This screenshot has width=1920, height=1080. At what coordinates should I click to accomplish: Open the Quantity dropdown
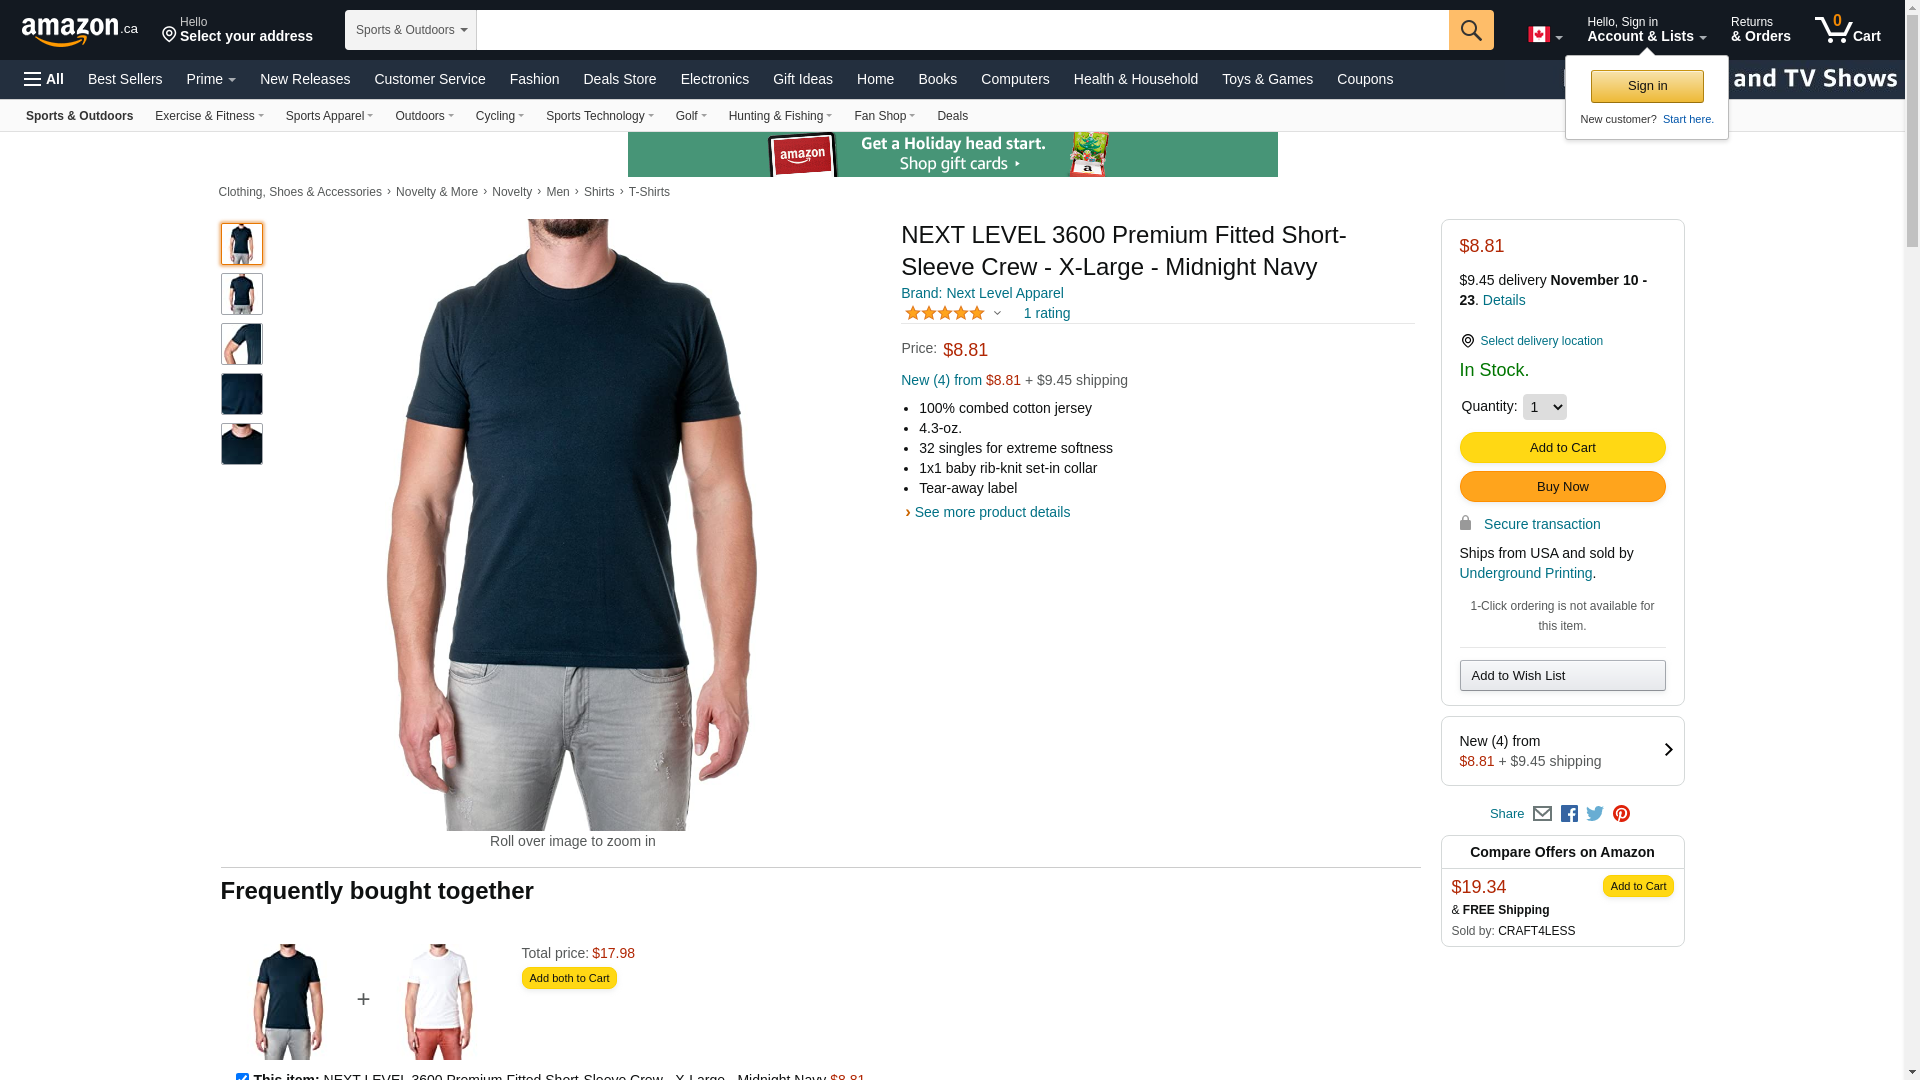point(1544,407)
